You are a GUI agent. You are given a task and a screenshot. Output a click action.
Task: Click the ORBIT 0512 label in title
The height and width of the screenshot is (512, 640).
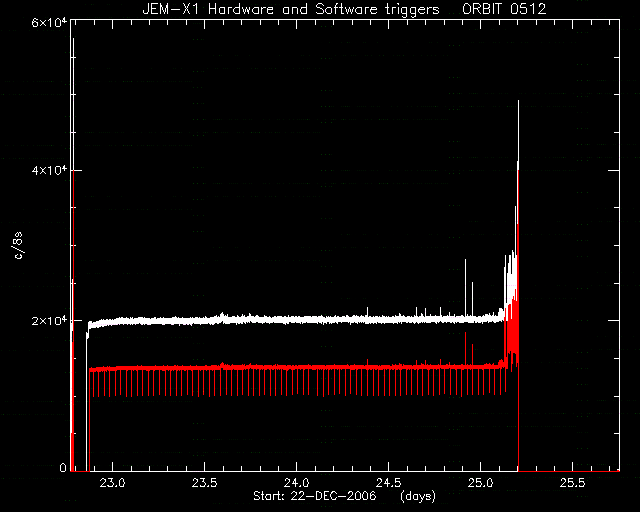click(x=504, y=9)
